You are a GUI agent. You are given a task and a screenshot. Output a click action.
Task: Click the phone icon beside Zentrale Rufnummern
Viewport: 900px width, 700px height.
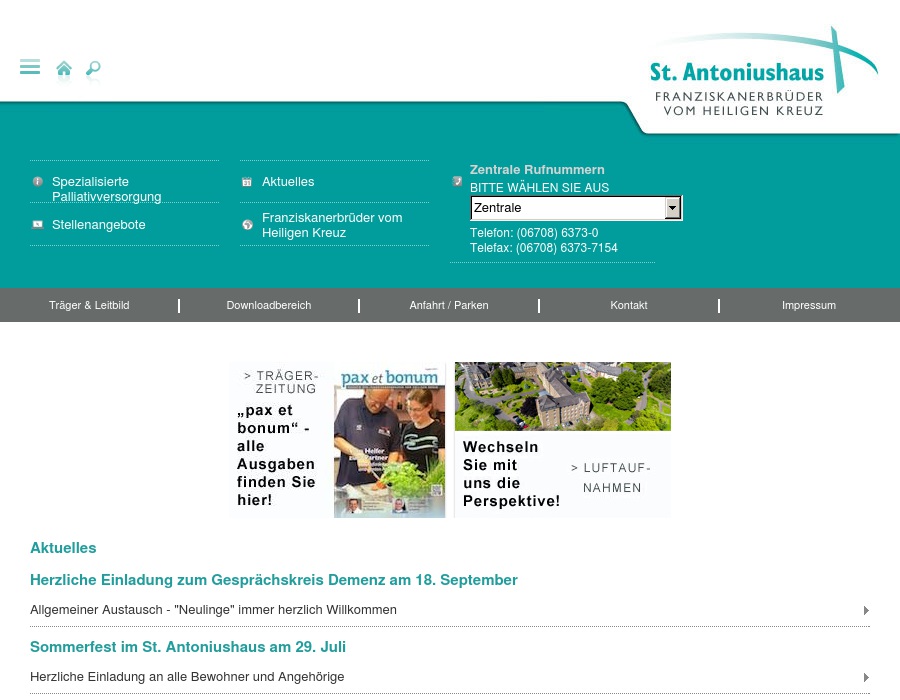[x=458, y=180]
